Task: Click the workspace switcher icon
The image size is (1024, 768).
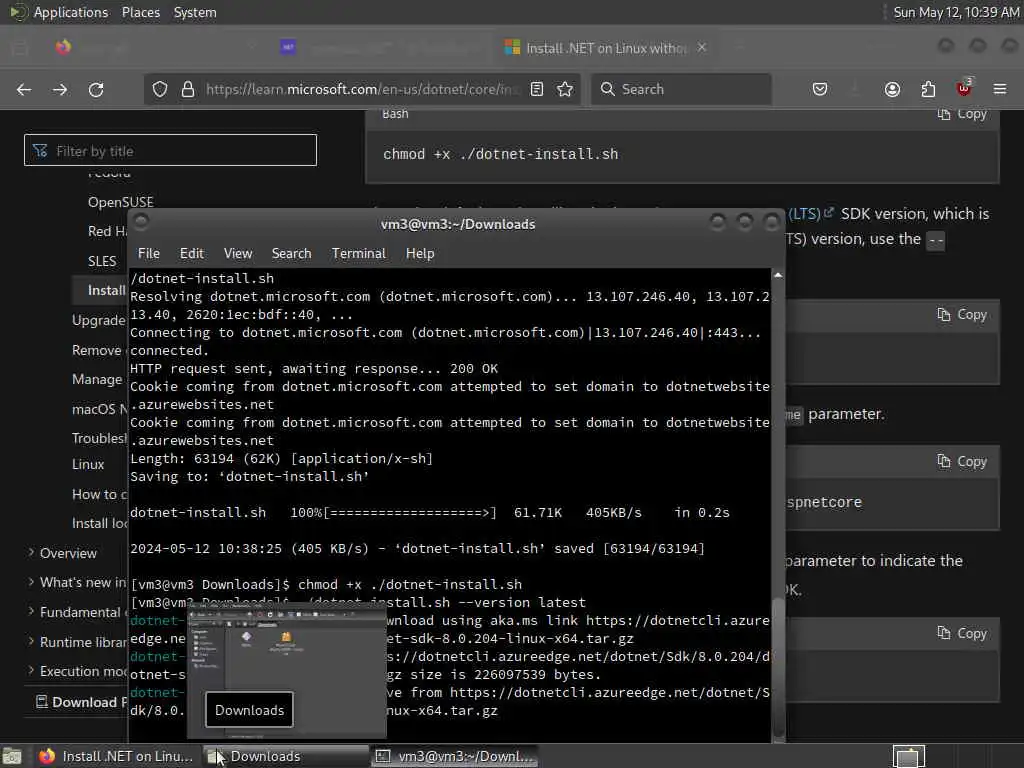Action: 908,756
